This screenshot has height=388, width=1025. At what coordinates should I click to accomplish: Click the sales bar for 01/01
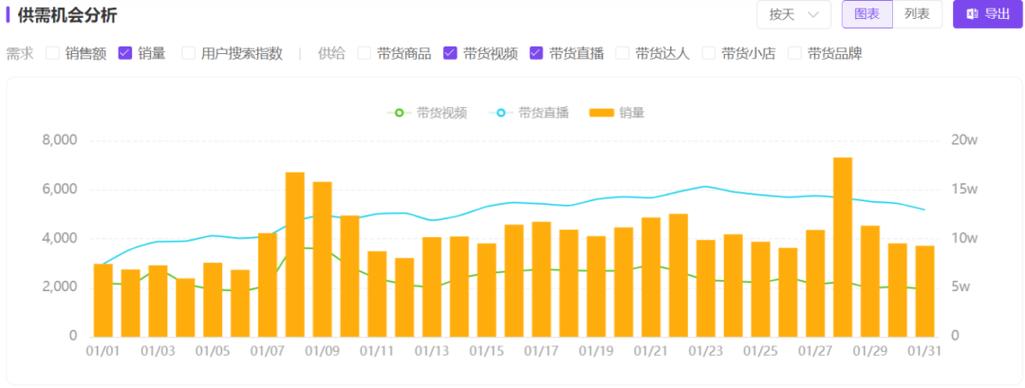[103, 300]
